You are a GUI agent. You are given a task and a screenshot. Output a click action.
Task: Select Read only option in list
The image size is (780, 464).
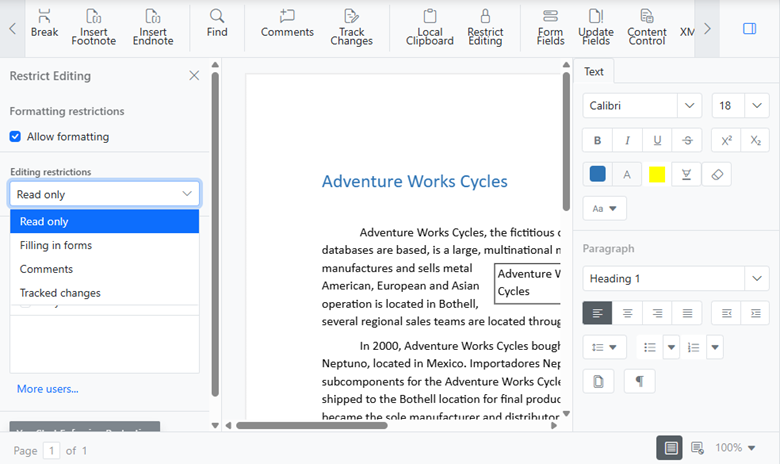pyautogui.click(x=104, y=221)
